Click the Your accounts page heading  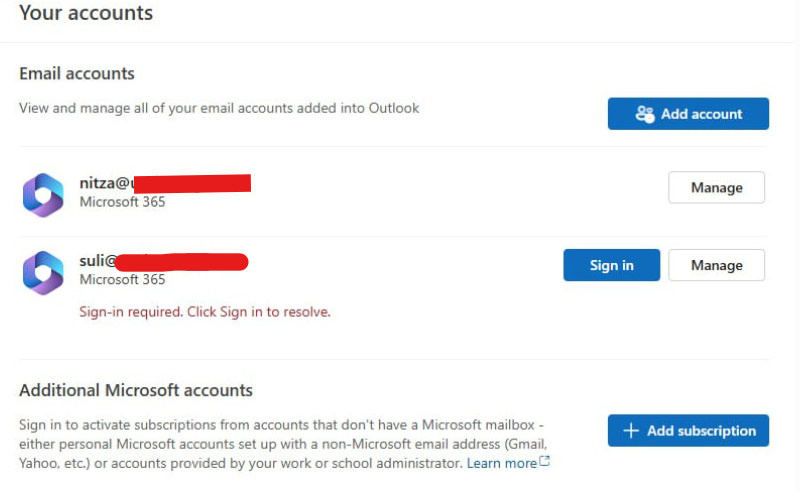pyautogui.click(x=86, y=13)
